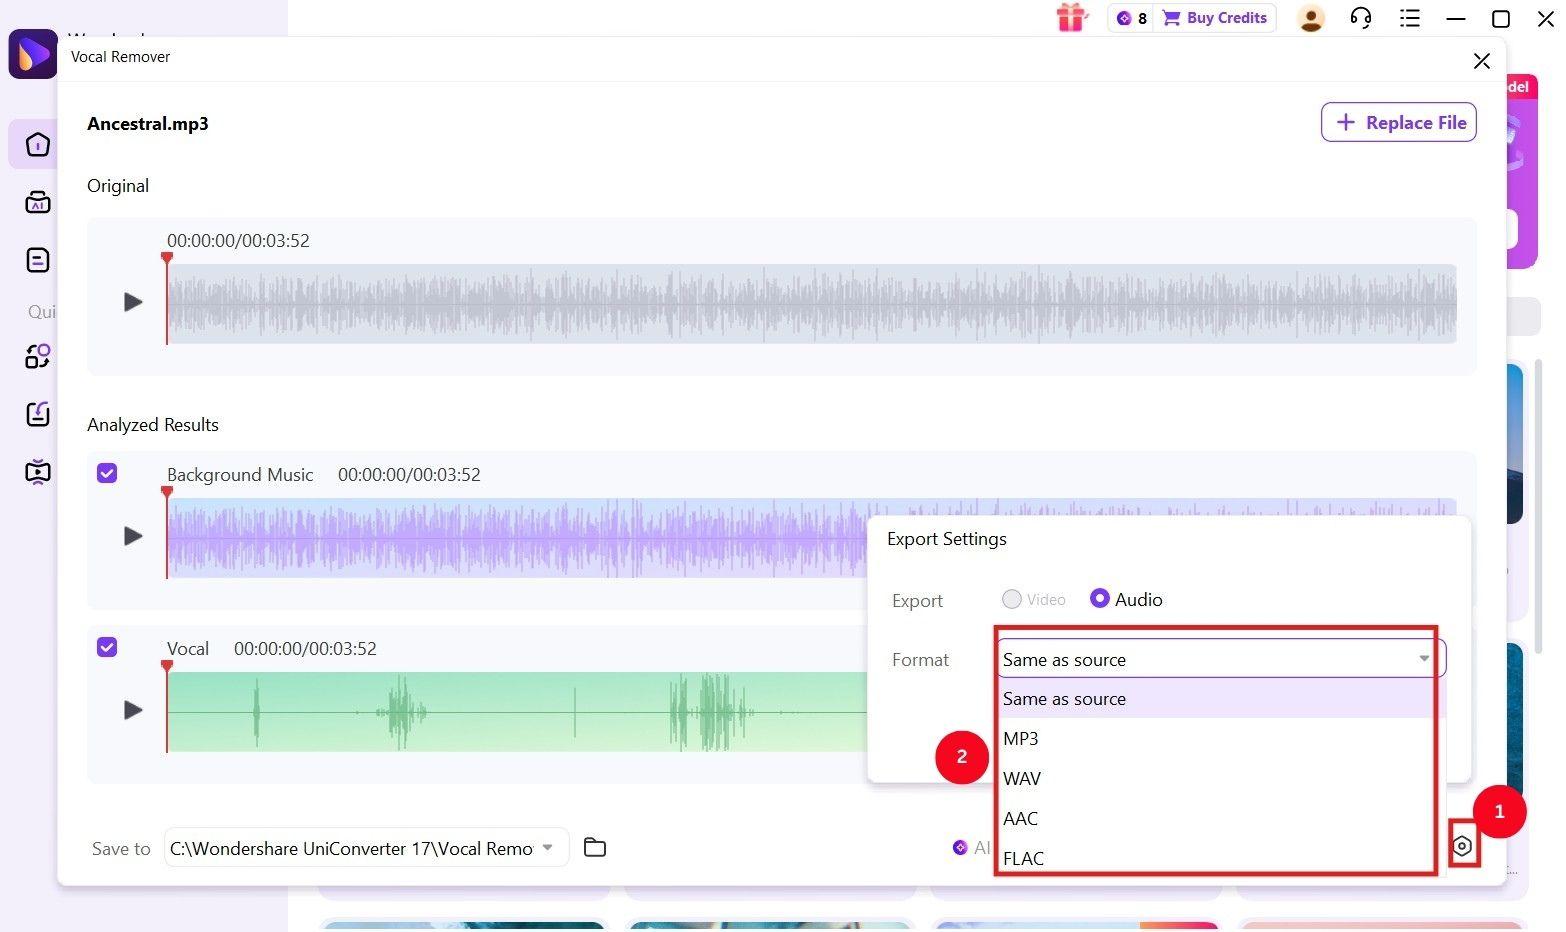Open the user account avatar
Screen dimensions: 1566x932
[x=1310, y=18]
